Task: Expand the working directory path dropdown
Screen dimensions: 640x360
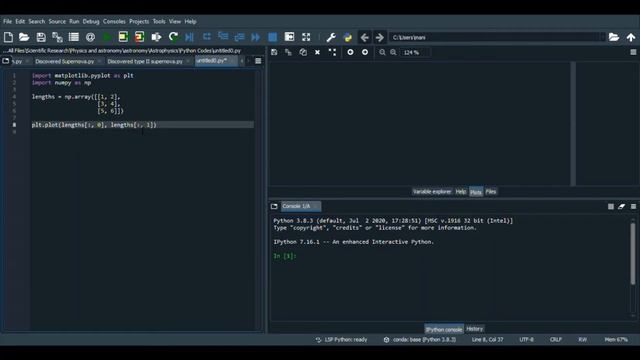Action: [x=603, y=37]
